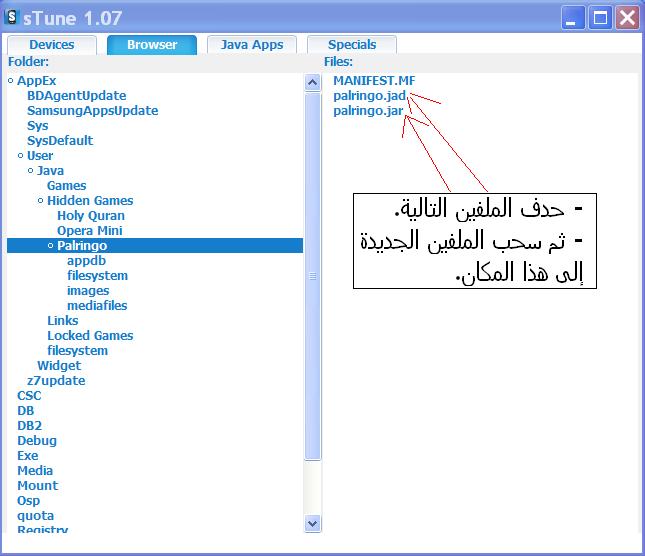This screenshot has width=645, height=556.
Task: Select the Links folder
Action: click(63, 321)
